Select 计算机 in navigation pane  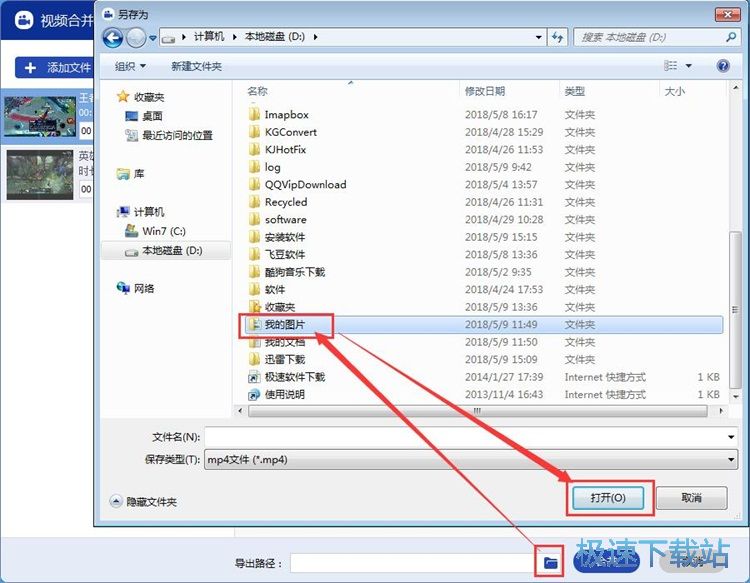141,212
